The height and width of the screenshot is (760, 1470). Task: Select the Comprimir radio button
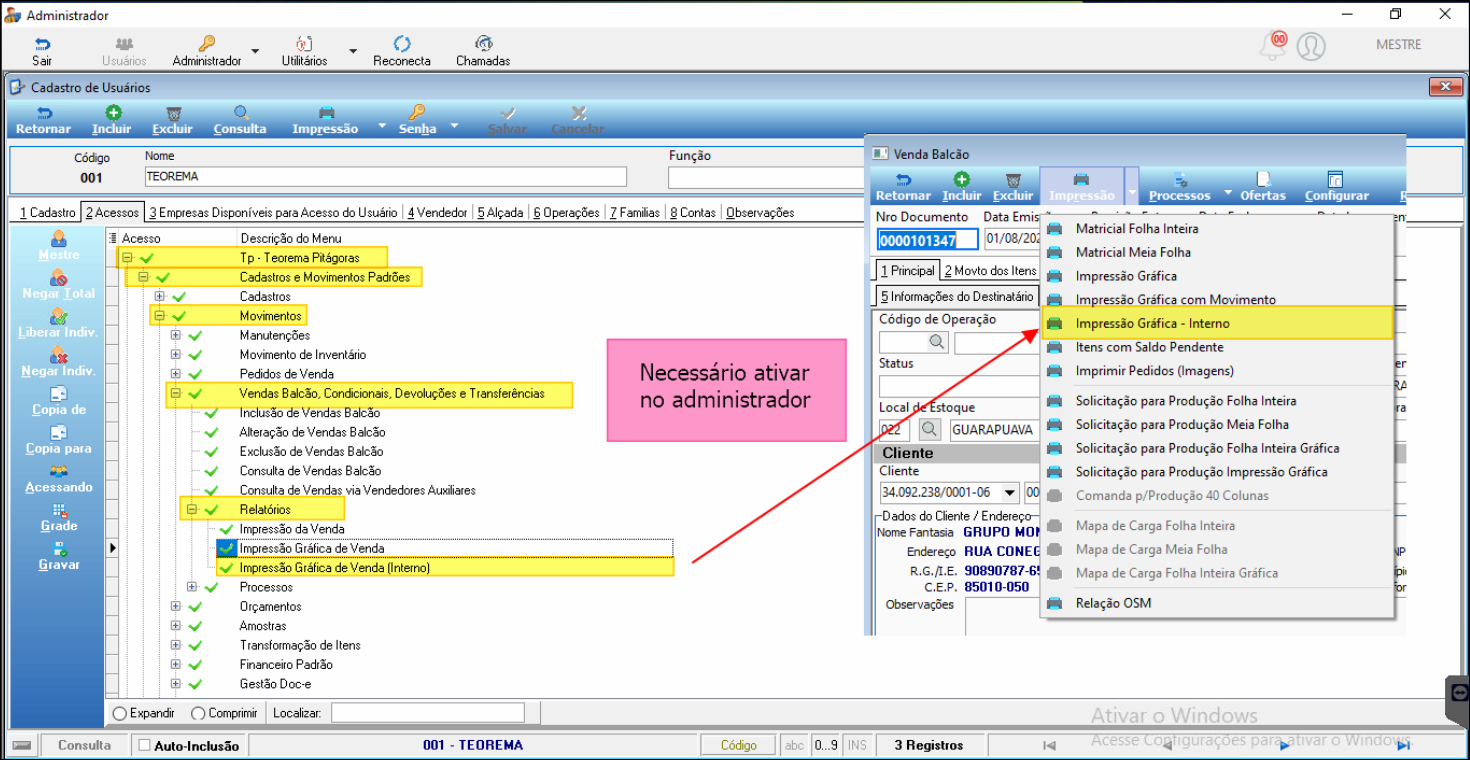tap(198, 713)
